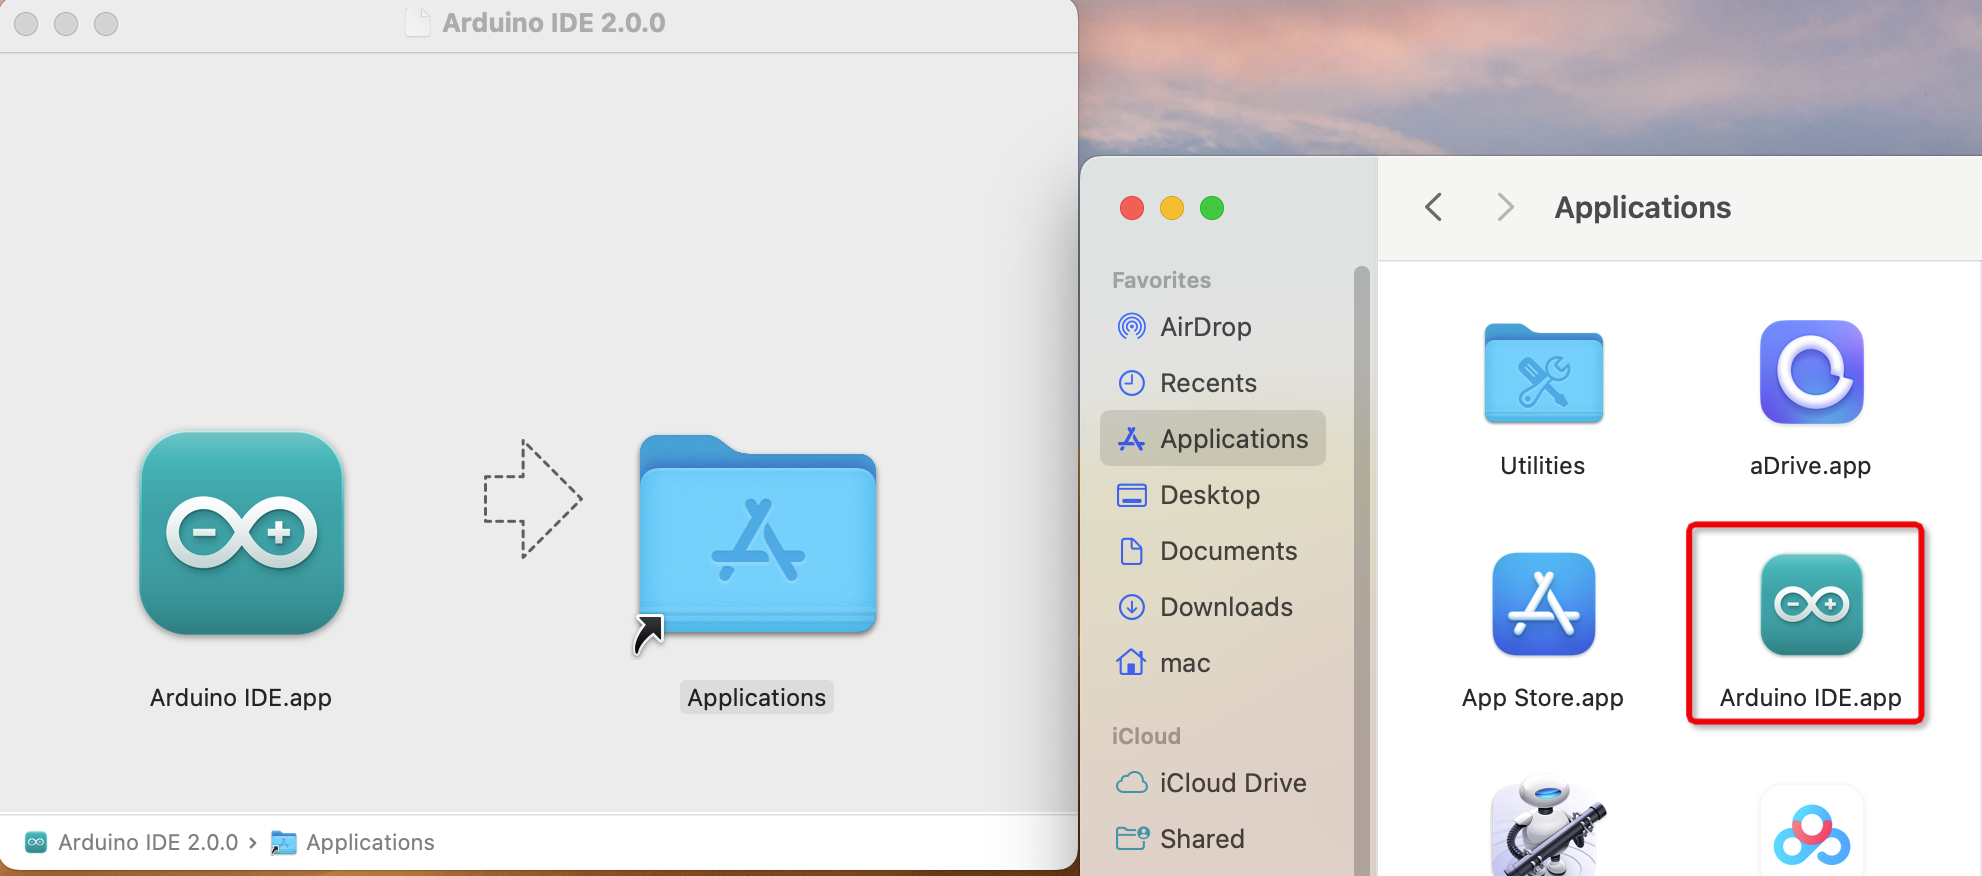Select Applications in Finder sidebar
1982x876 pixels.
tap(1213, 439)
